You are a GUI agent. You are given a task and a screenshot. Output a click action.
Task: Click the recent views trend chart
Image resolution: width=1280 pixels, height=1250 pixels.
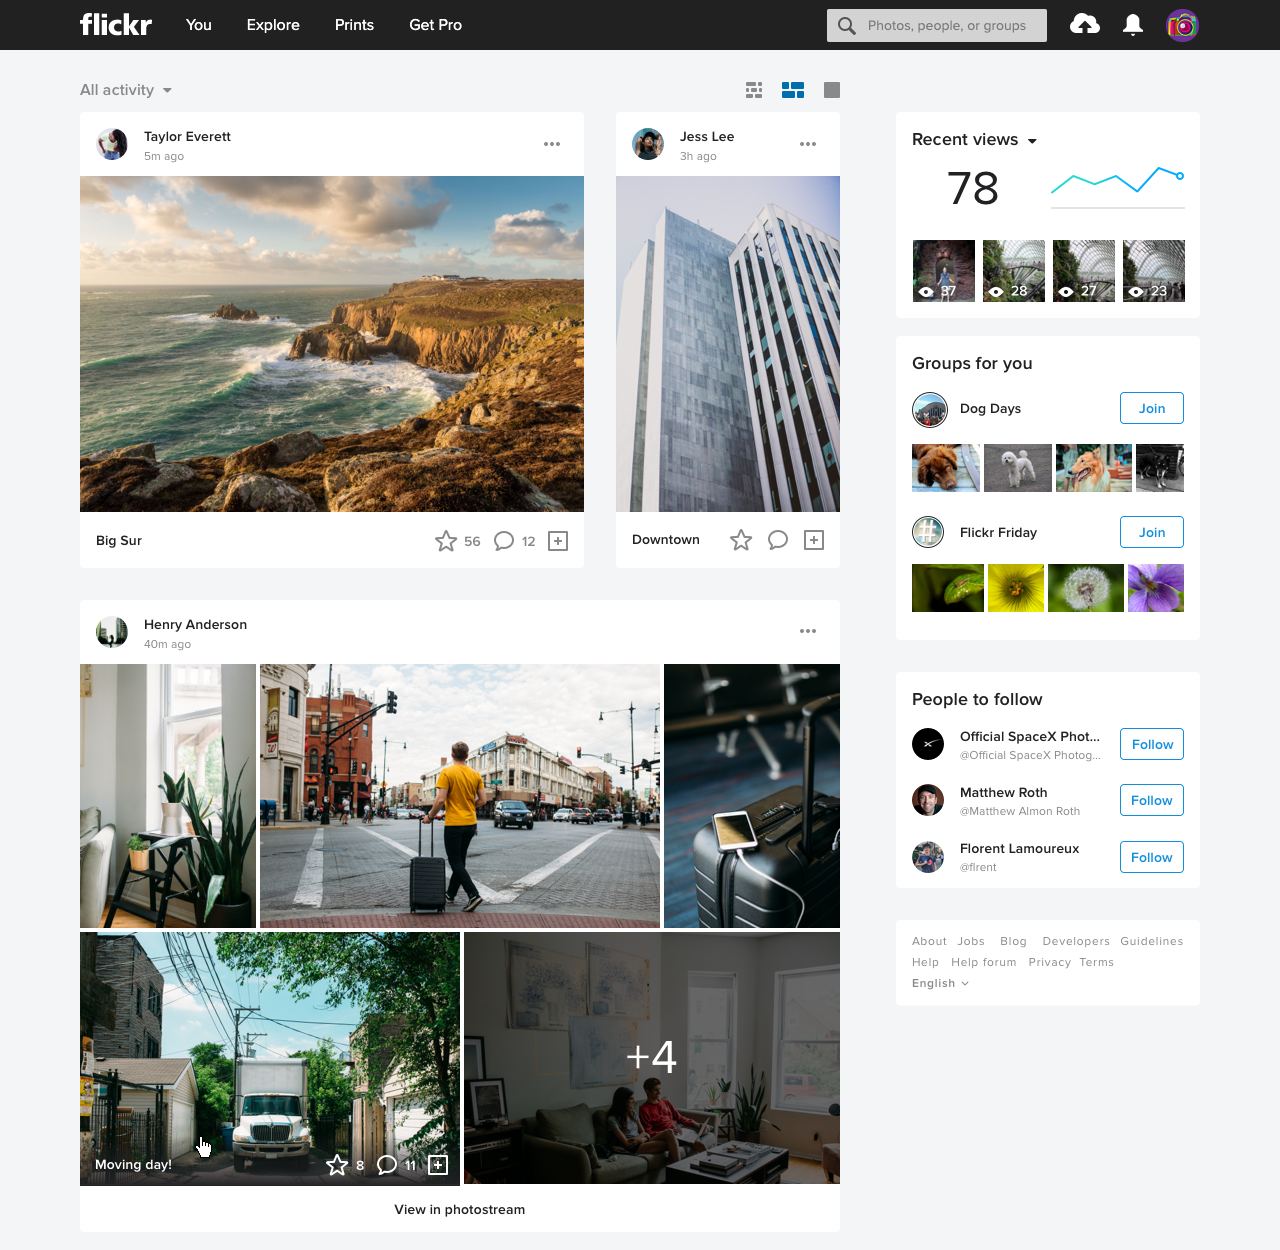[1117, 184]
